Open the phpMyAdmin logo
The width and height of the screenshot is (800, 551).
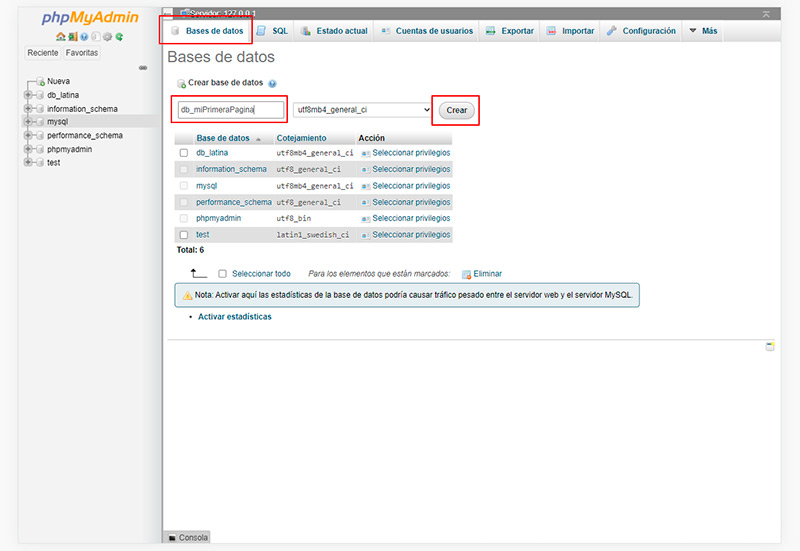(x=90, y=18)
